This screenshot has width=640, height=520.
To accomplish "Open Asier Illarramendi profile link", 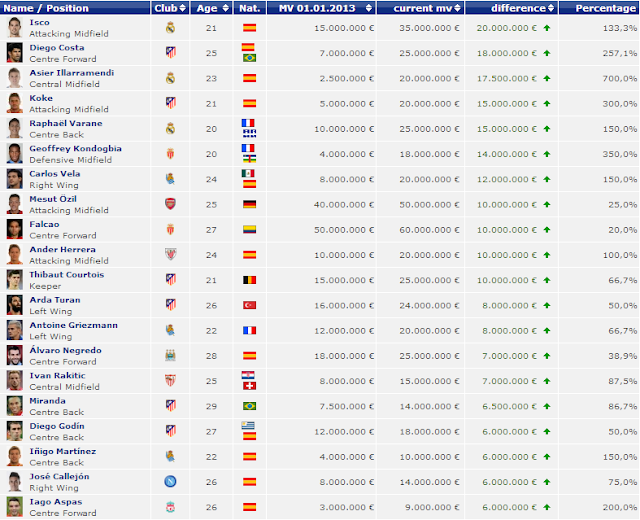I will point(71,73).
